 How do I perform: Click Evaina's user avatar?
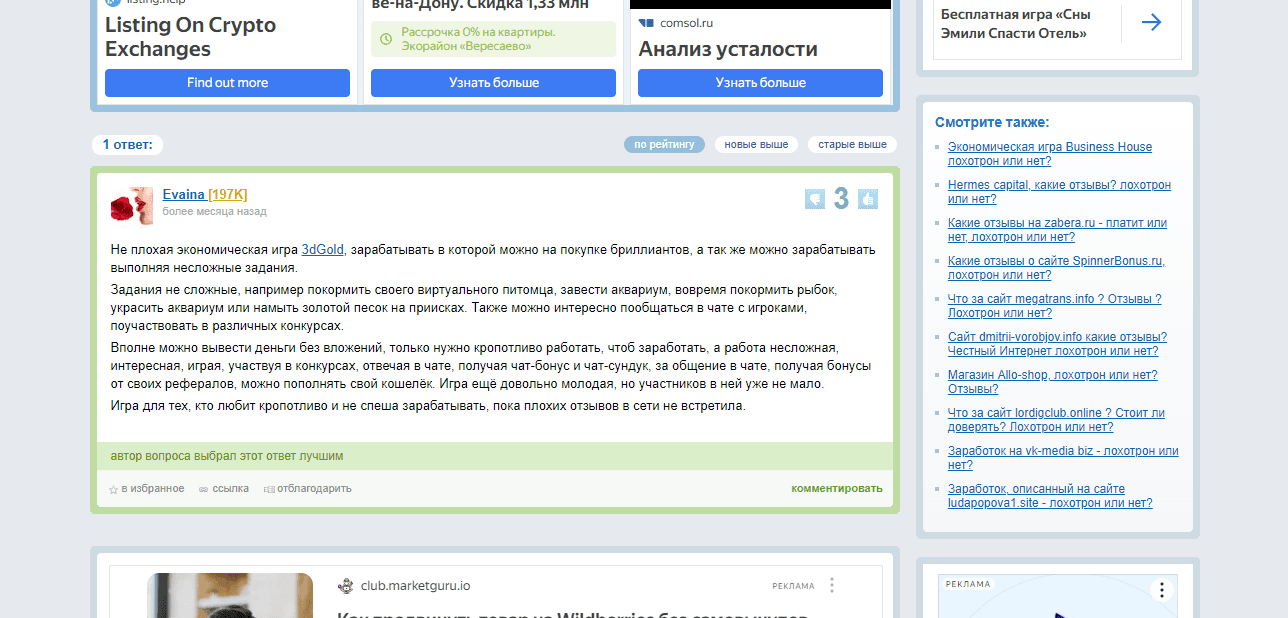(131, 205)
